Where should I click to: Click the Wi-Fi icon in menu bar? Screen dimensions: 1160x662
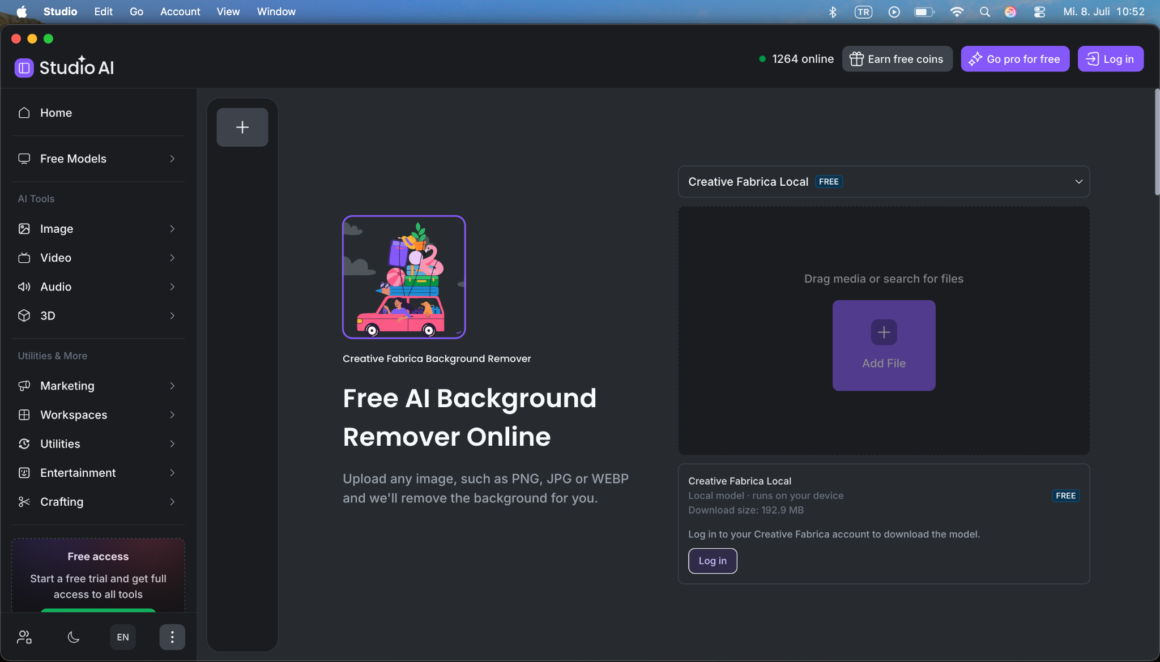coord(957,12)
